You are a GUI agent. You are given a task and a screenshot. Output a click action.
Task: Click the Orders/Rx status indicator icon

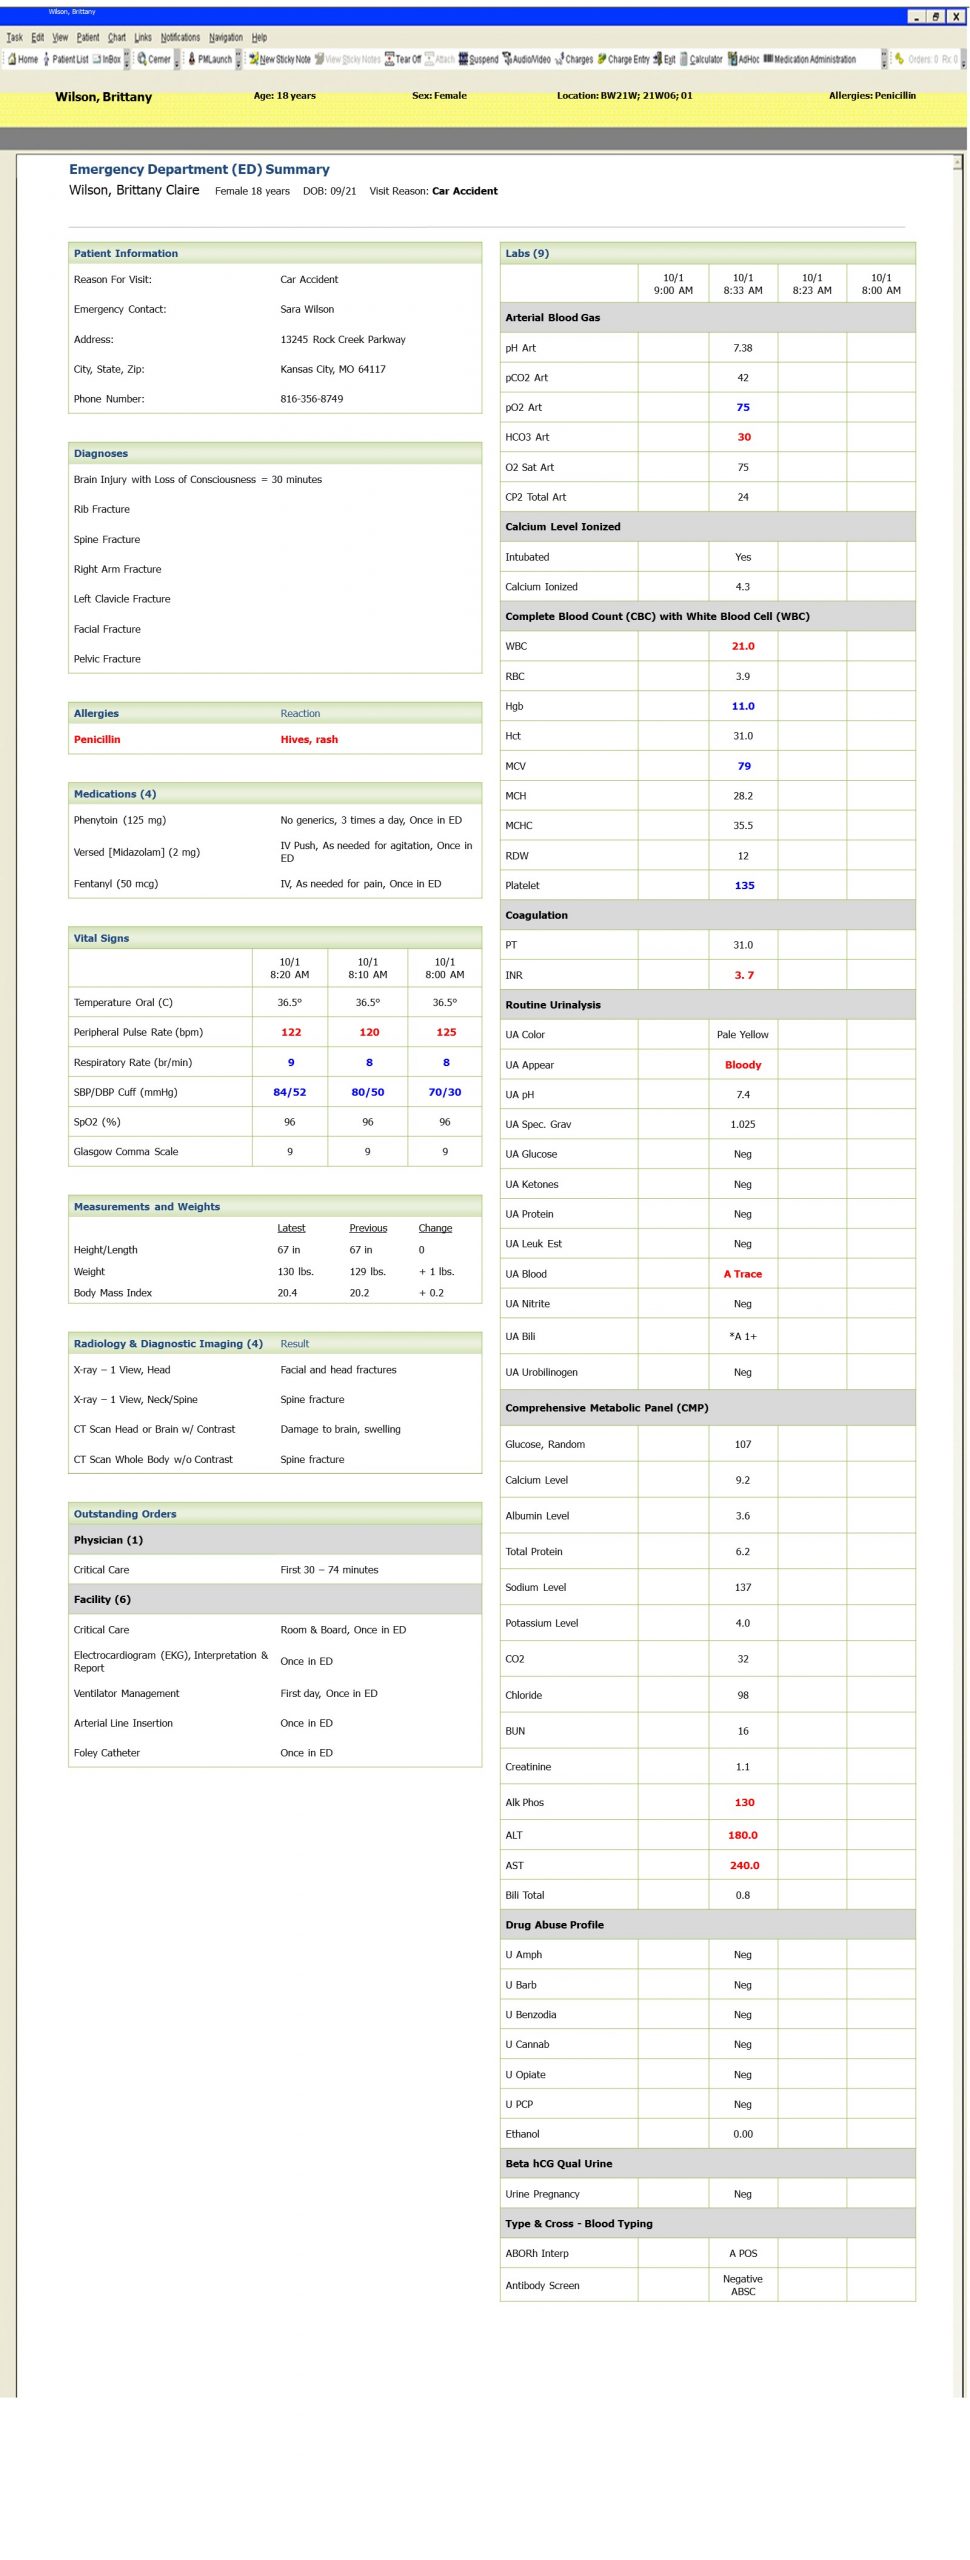coord(900,59)
